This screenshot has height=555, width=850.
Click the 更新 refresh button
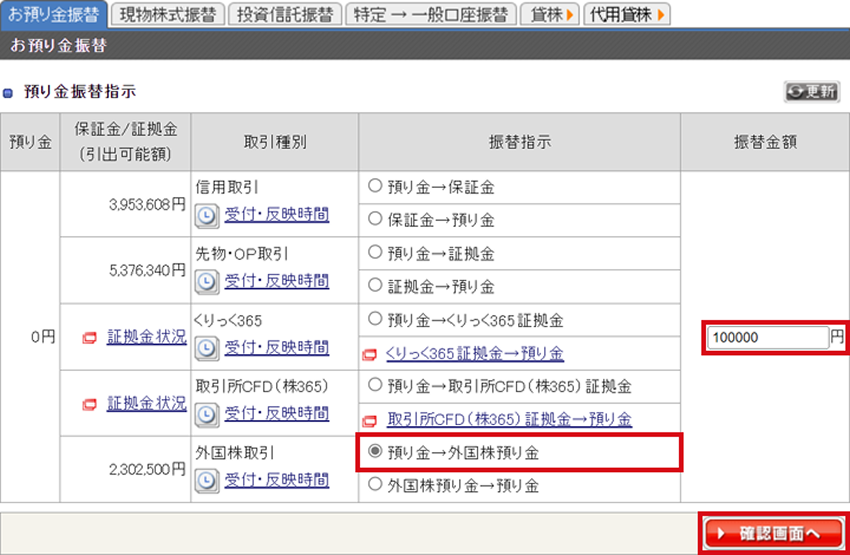(811, 91)
